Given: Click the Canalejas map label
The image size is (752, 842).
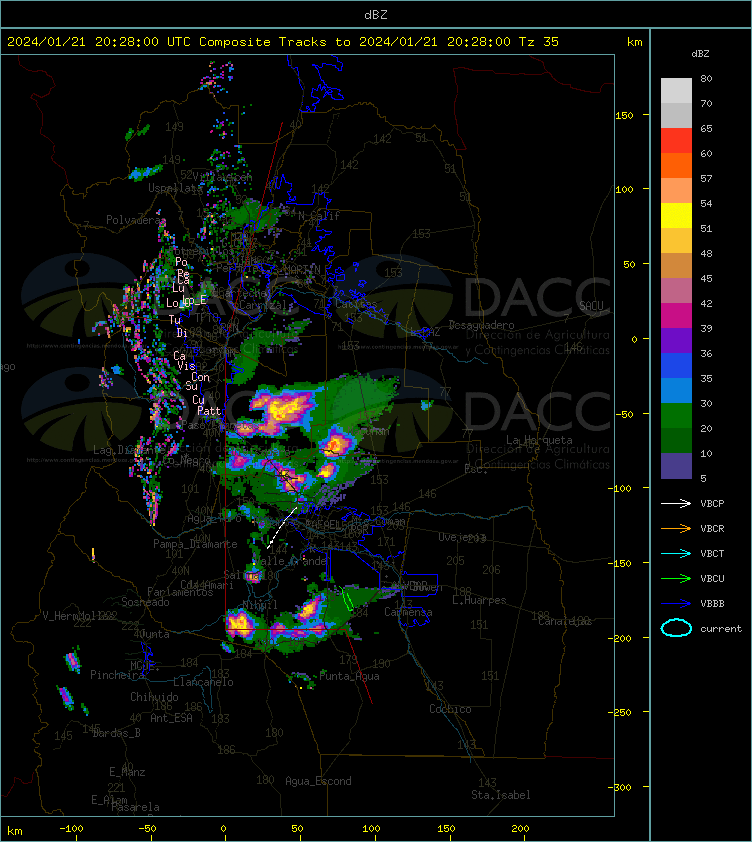Looking at the screenshot, I should (564, 621).
